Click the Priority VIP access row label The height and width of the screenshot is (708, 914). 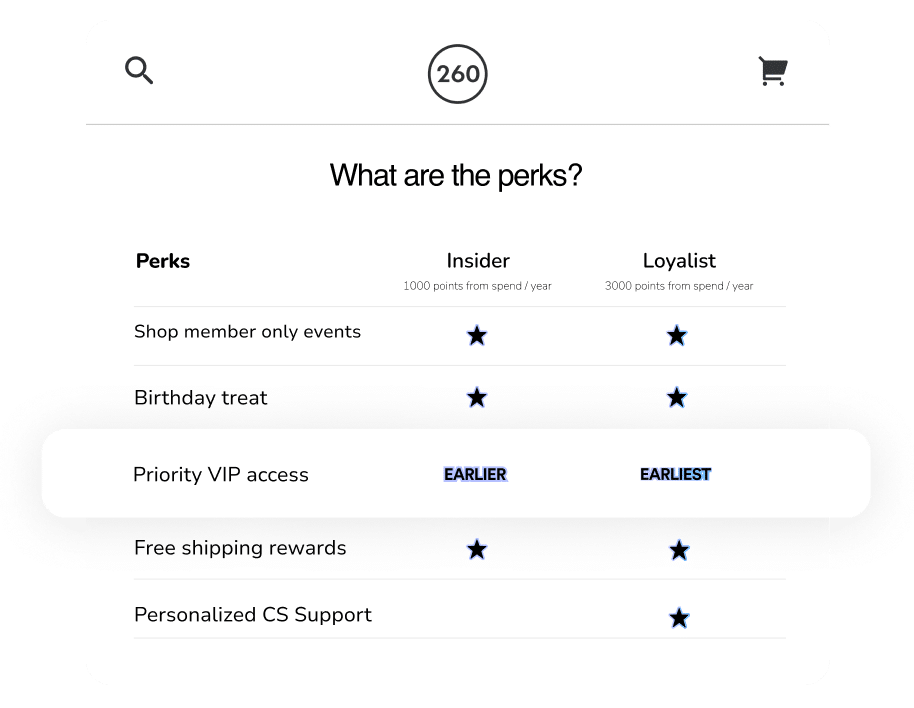coord(221,475)
